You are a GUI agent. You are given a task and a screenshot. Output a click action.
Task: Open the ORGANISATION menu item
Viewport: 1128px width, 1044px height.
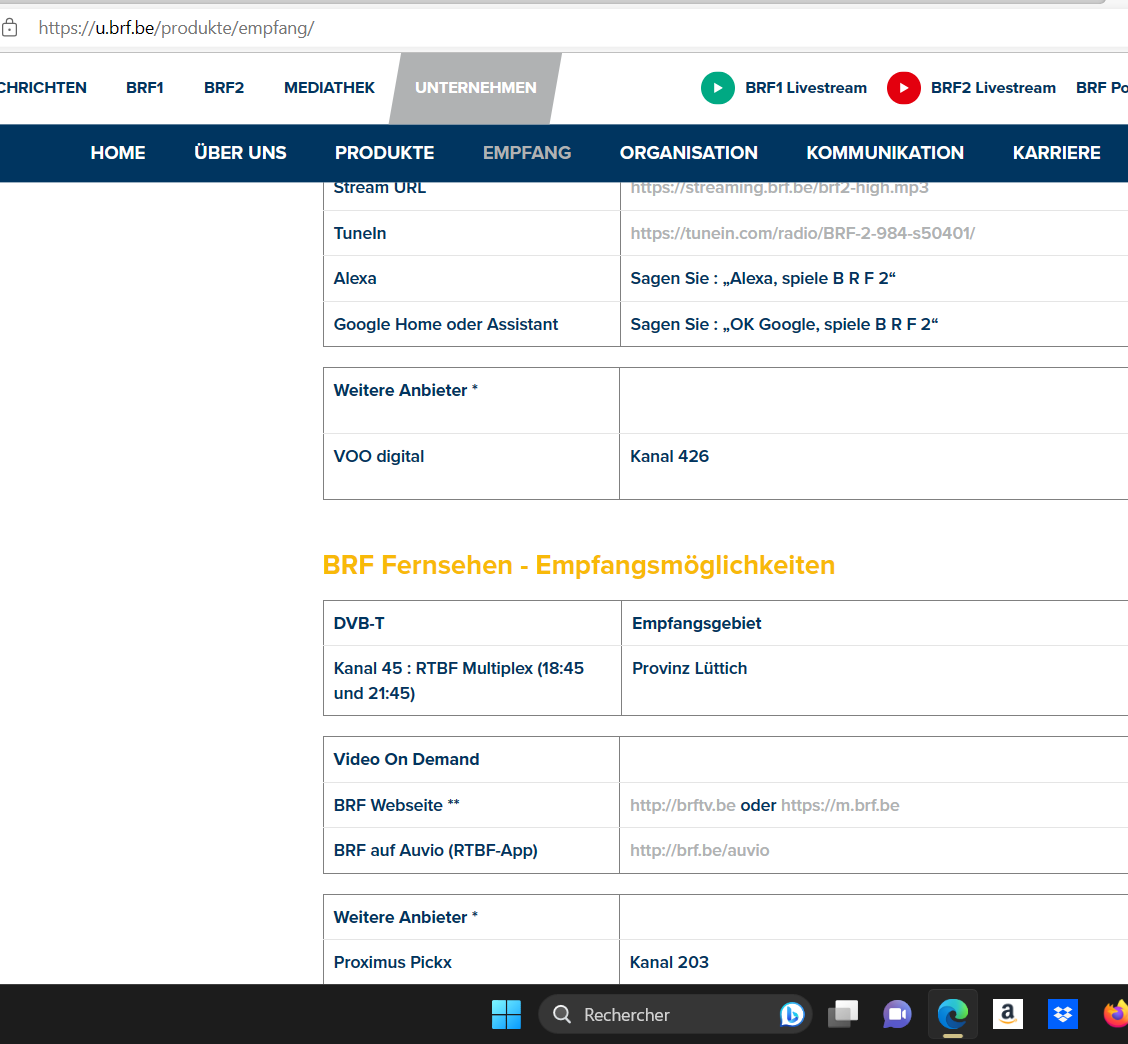click(688, 153)
